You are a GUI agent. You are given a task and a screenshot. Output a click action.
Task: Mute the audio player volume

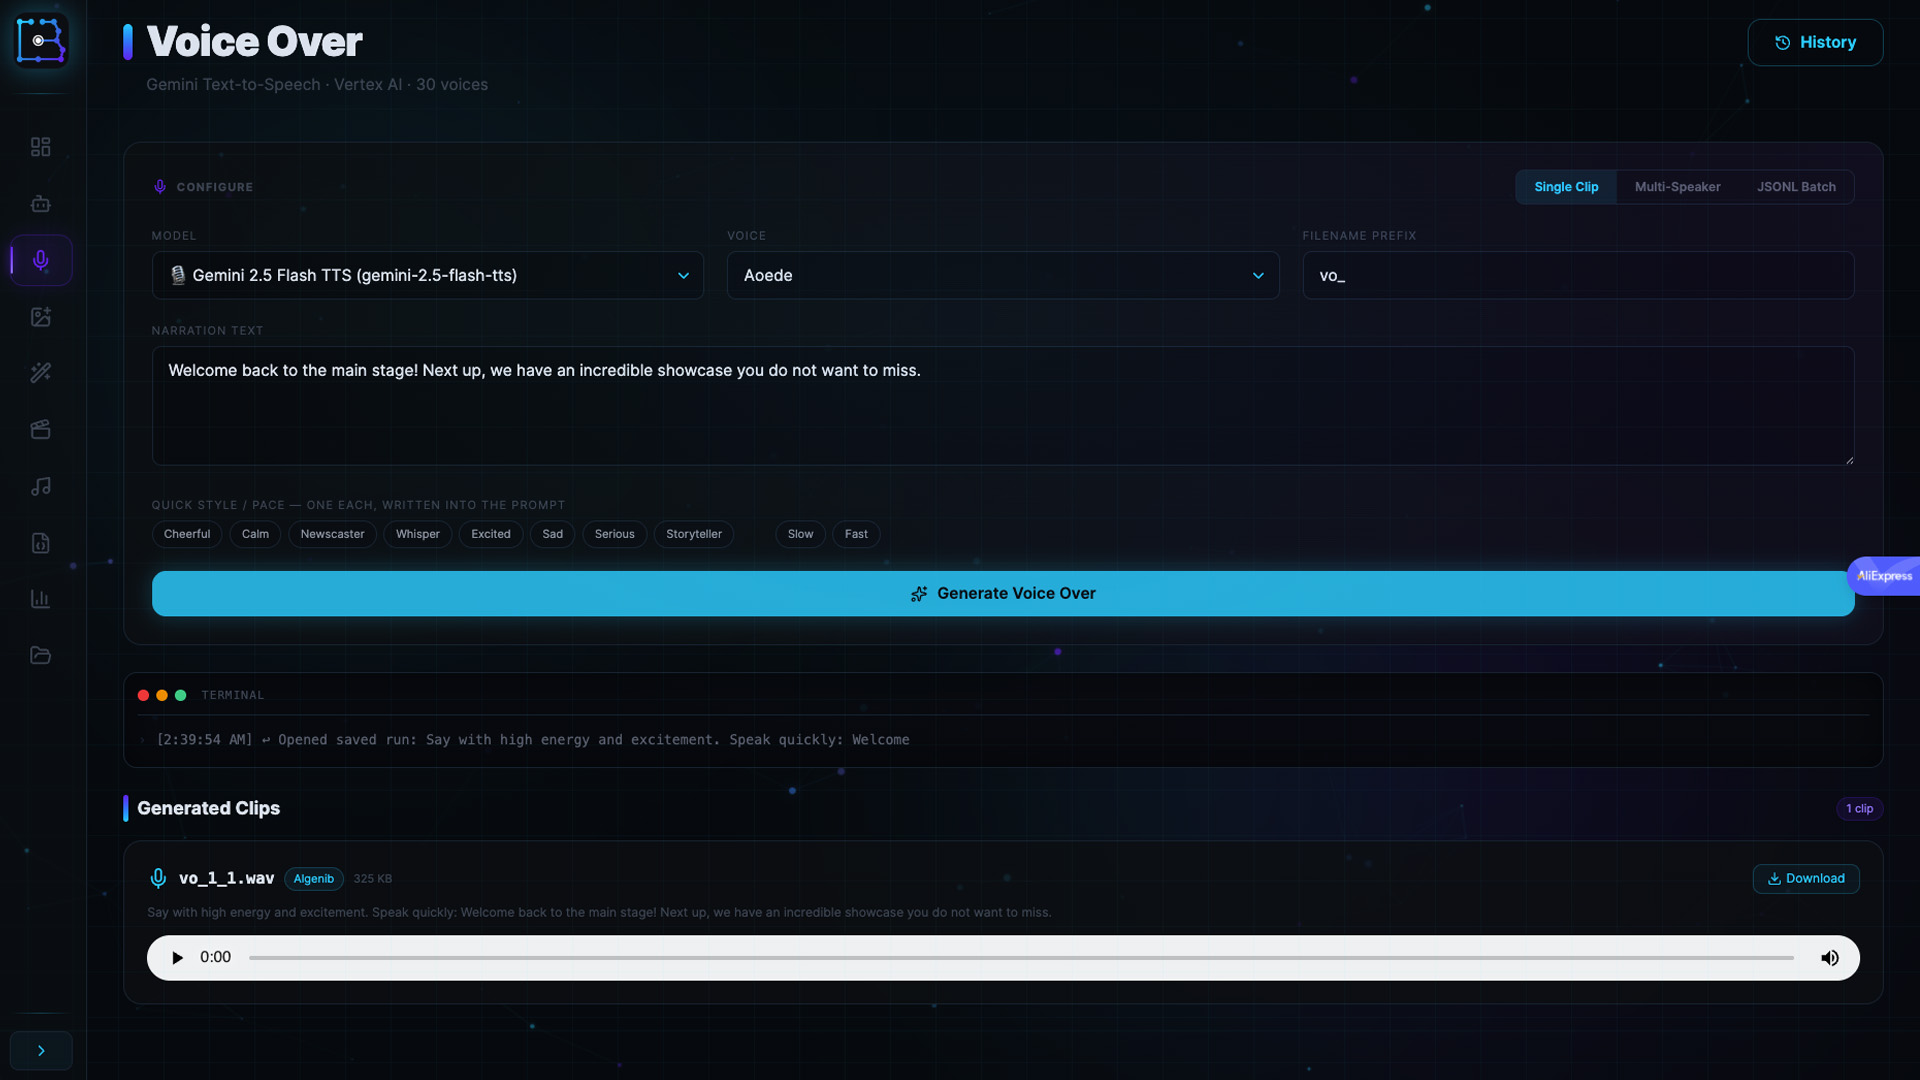(x=1830, y=958)
